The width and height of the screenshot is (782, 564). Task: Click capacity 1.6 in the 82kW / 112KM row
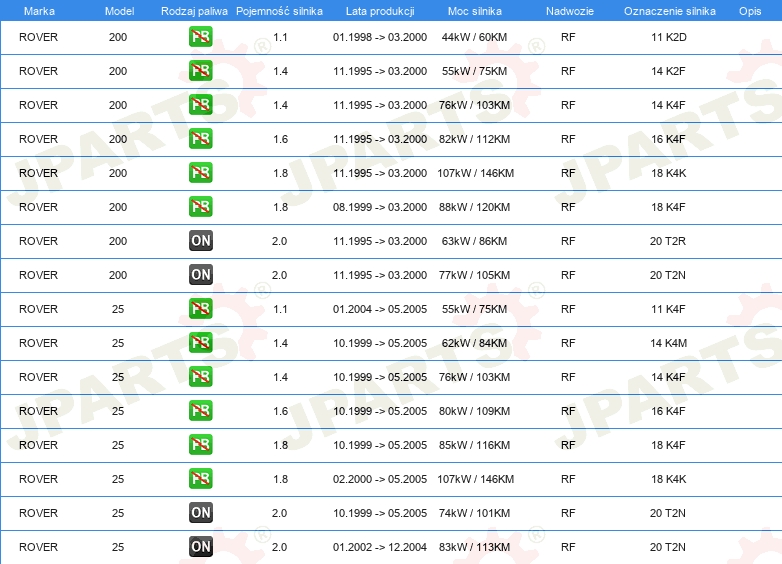pyautogui.click(x=280, y=139)
